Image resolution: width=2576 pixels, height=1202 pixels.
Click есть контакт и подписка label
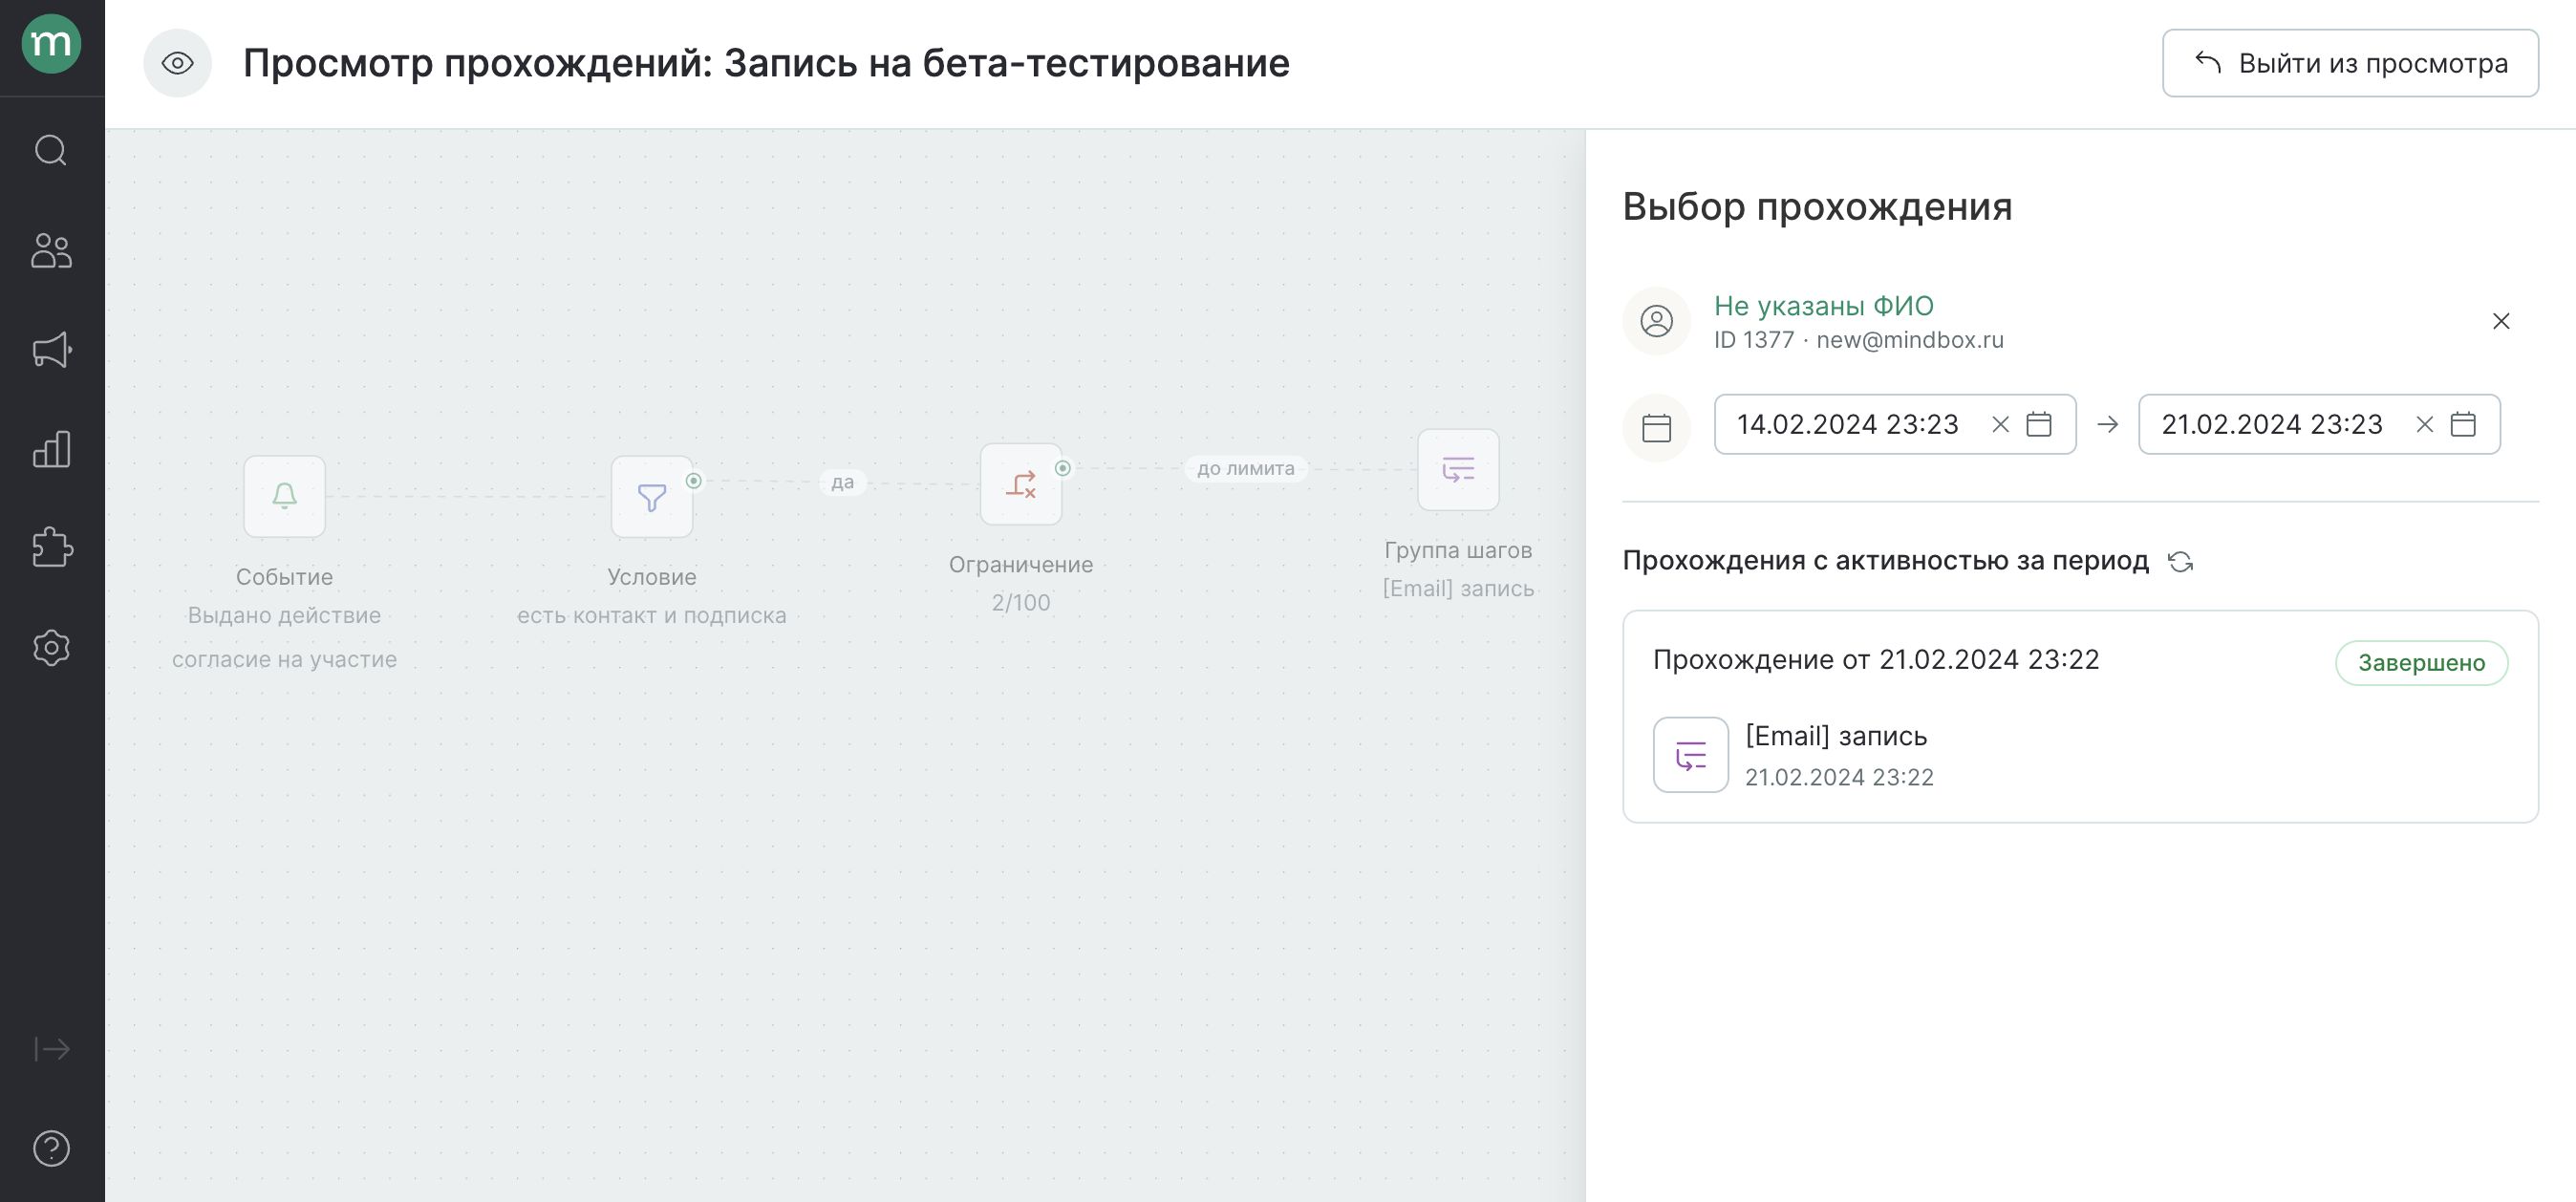[652, 616]
